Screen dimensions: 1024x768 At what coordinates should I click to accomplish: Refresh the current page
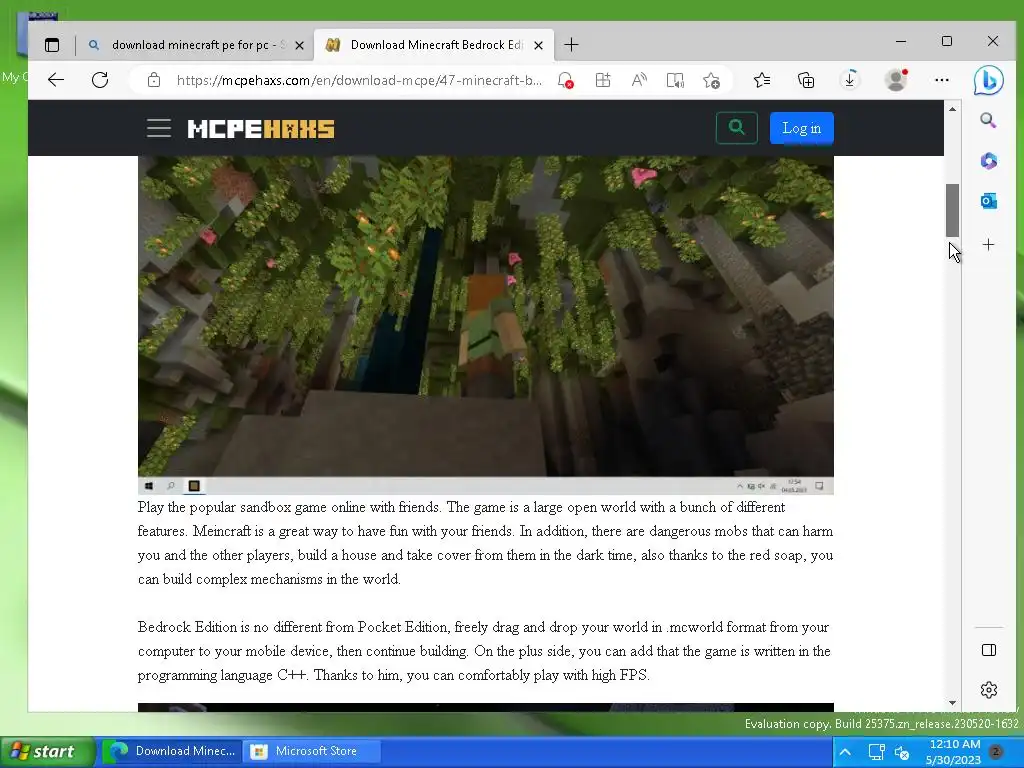click(x=100, y=80)
